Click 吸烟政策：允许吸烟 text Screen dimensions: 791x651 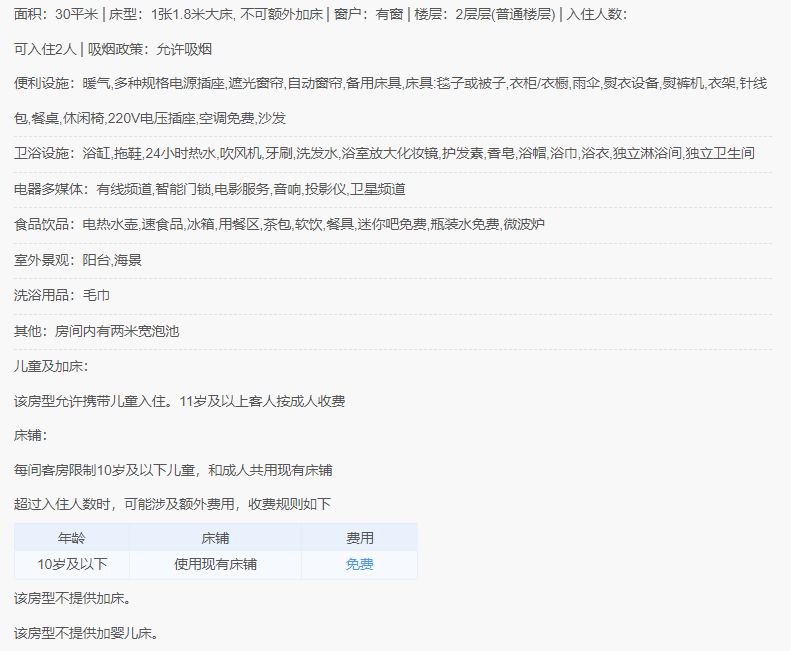click(150, 49)
